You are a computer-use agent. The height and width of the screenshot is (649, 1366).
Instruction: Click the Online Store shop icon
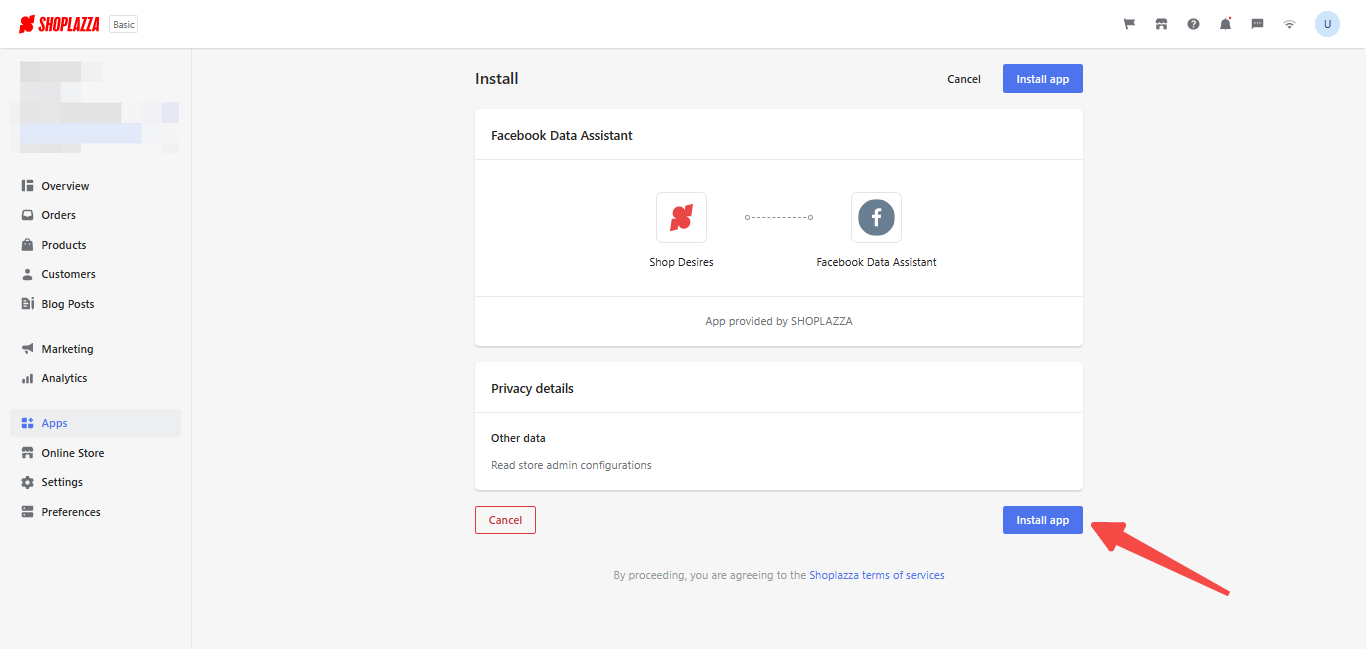pos(28,453)
